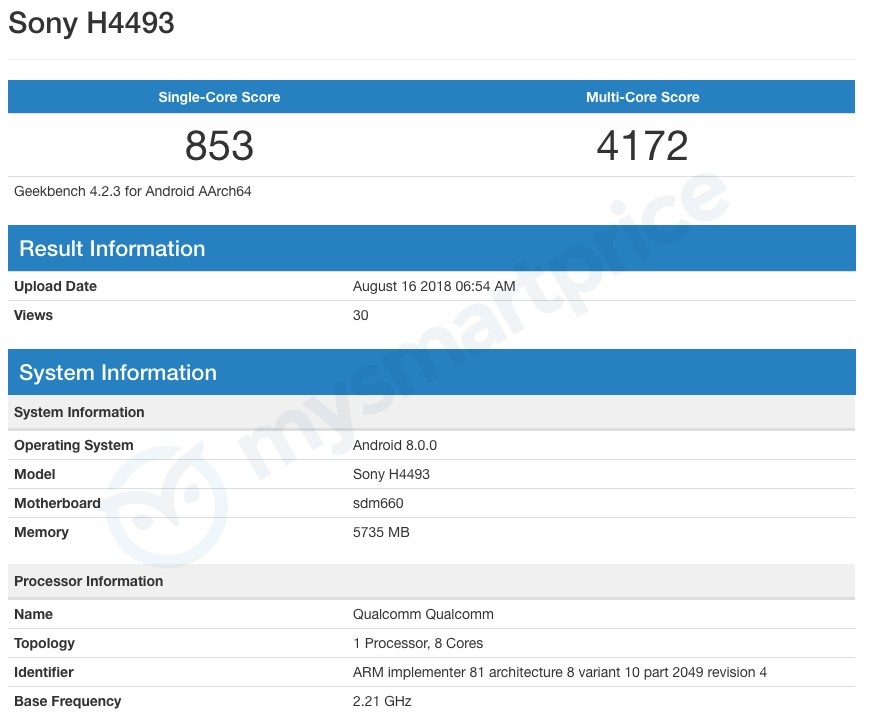The image size is (876, 720).
Task: Click the 'Operating System' label
Action: pos(74,446)
